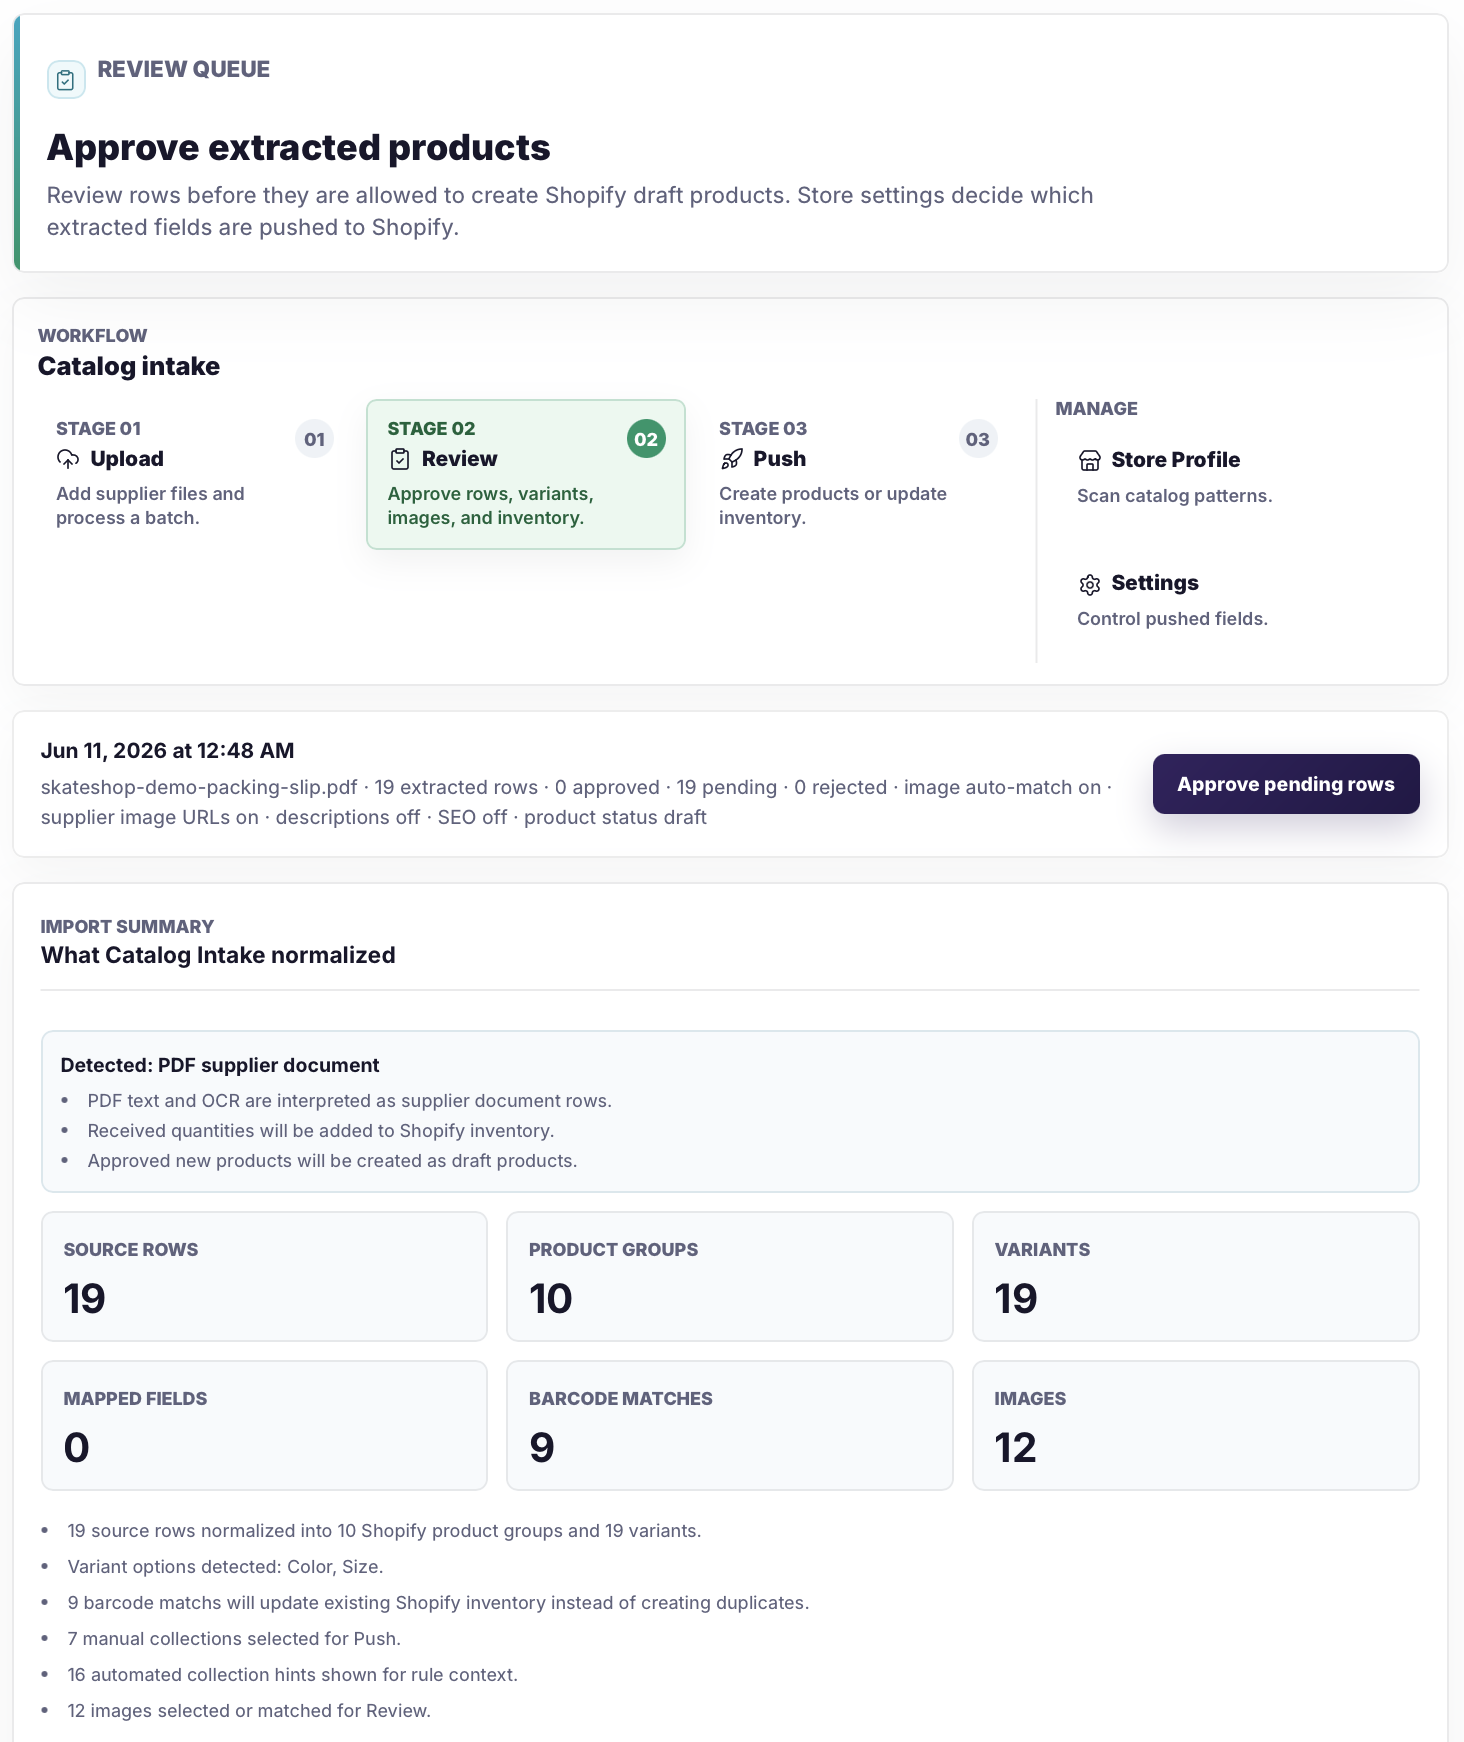
Task: Click the Settings gear icon
Action: pyautogui.click(x=1090, y=584)
